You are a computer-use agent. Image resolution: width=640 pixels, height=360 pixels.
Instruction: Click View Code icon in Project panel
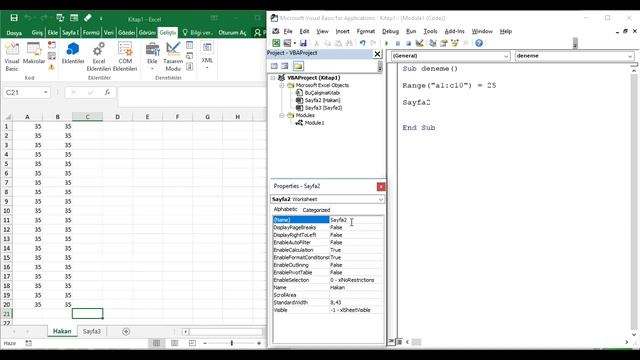tap(274, 66)
